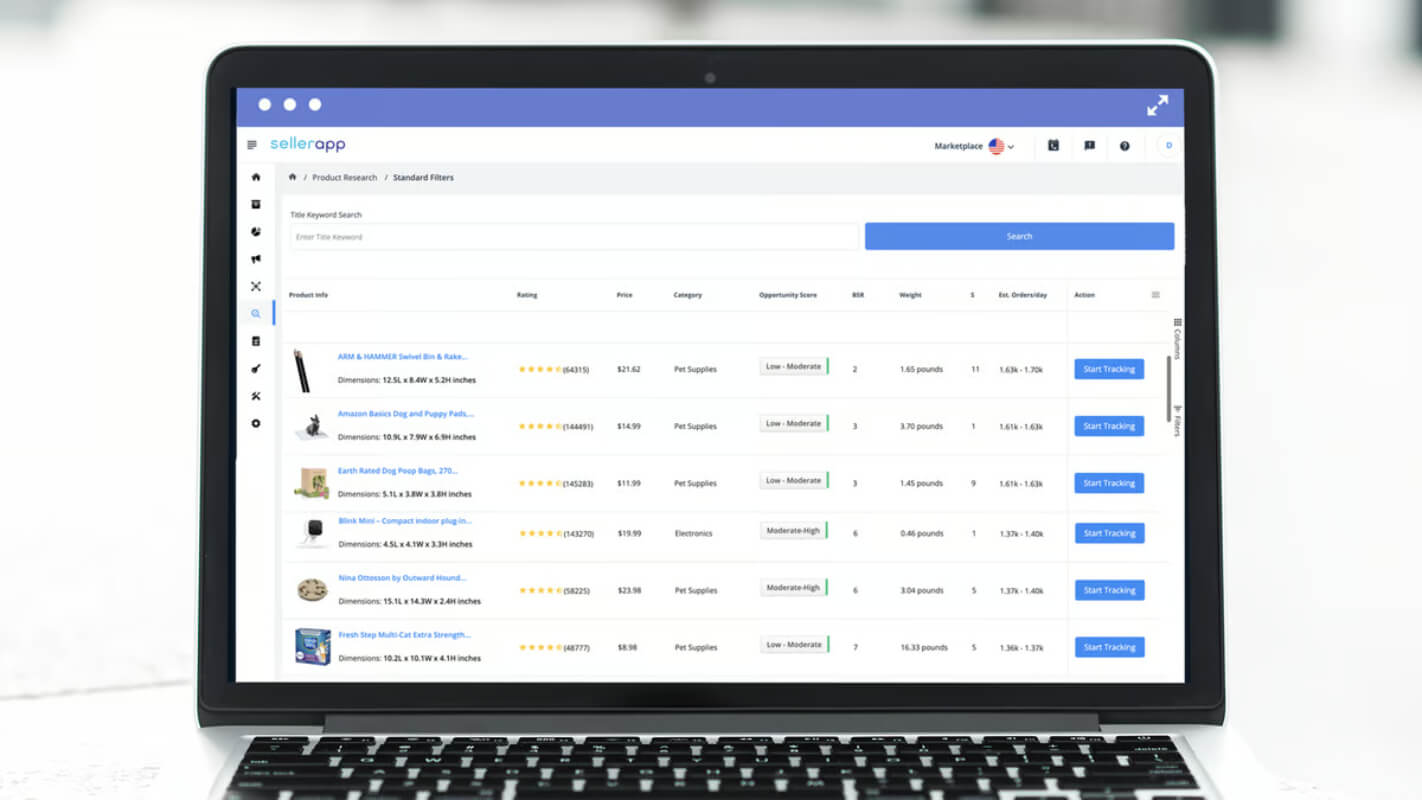Open Amazon Basics Dog and Puppy Pads link
Image resolution: width=1422 pixels, height=800 pixels.
pos(406,413)
